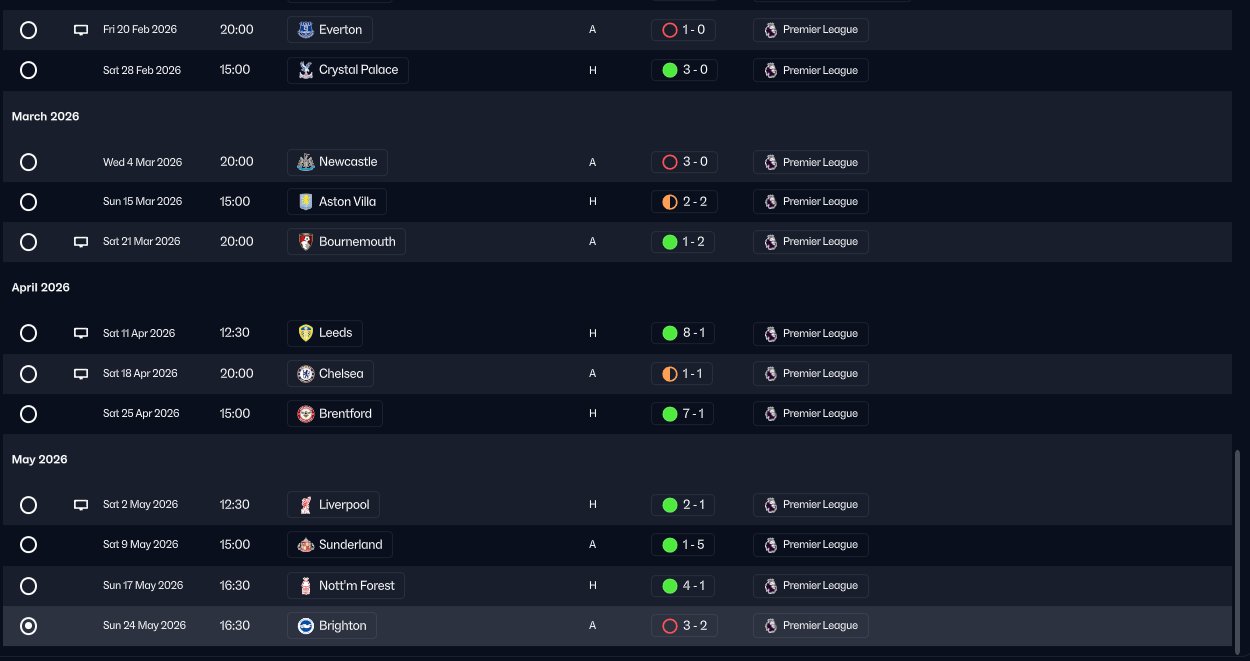The width and height of the screenshot is (1250, 661).
Task: Click the Everton club crest icon
Action: click(305, 30)
